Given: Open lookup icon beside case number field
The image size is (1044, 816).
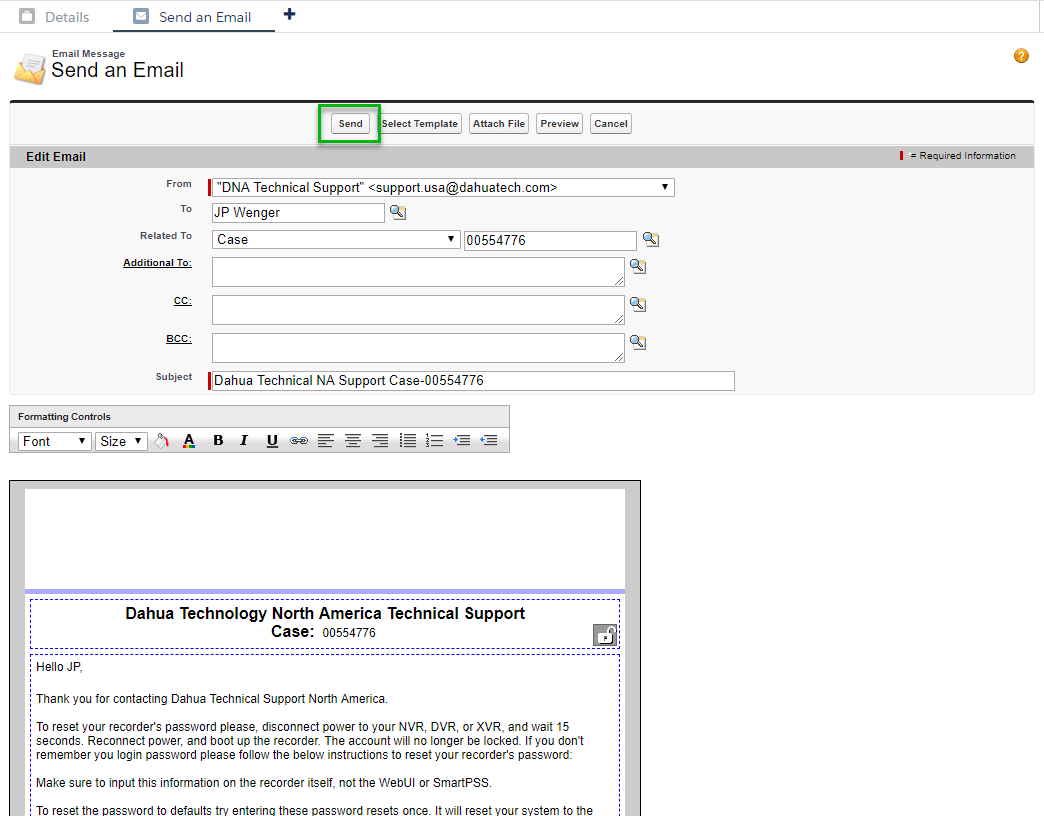Looking at the screenshot, I should [x=651, y=240].
